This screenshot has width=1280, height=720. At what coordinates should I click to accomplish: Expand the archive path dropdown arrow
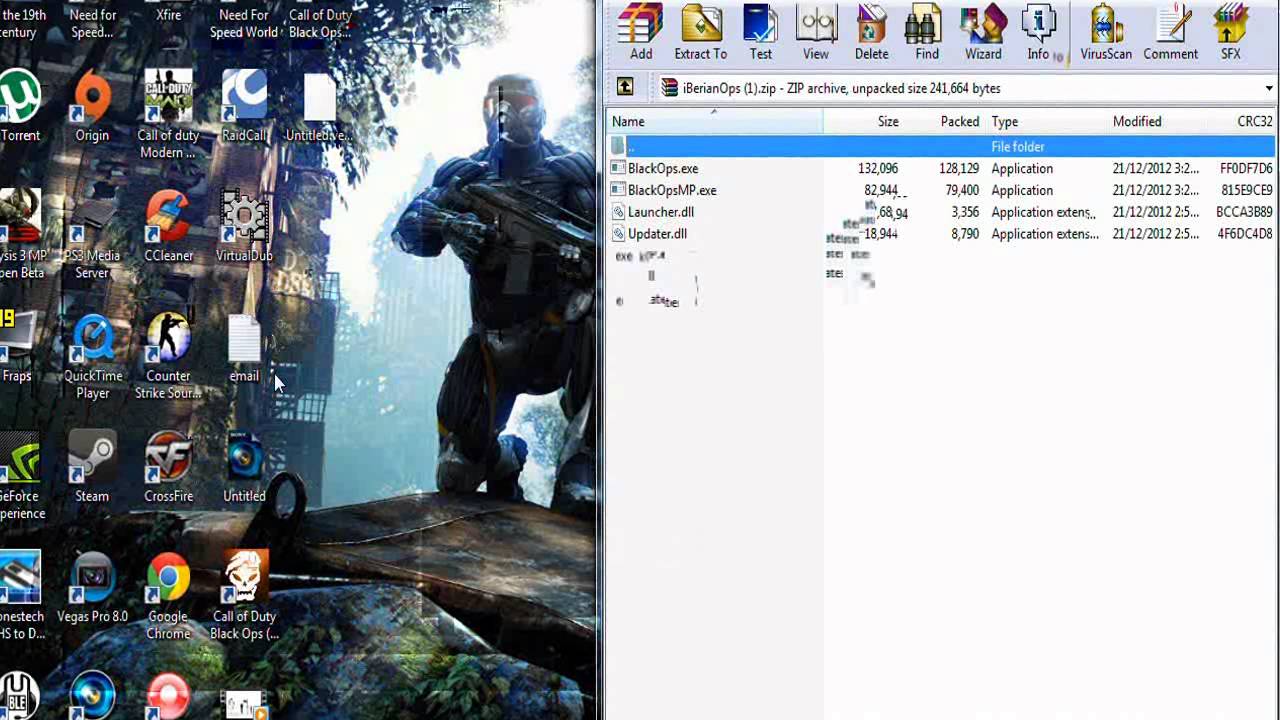[1269, 88]
